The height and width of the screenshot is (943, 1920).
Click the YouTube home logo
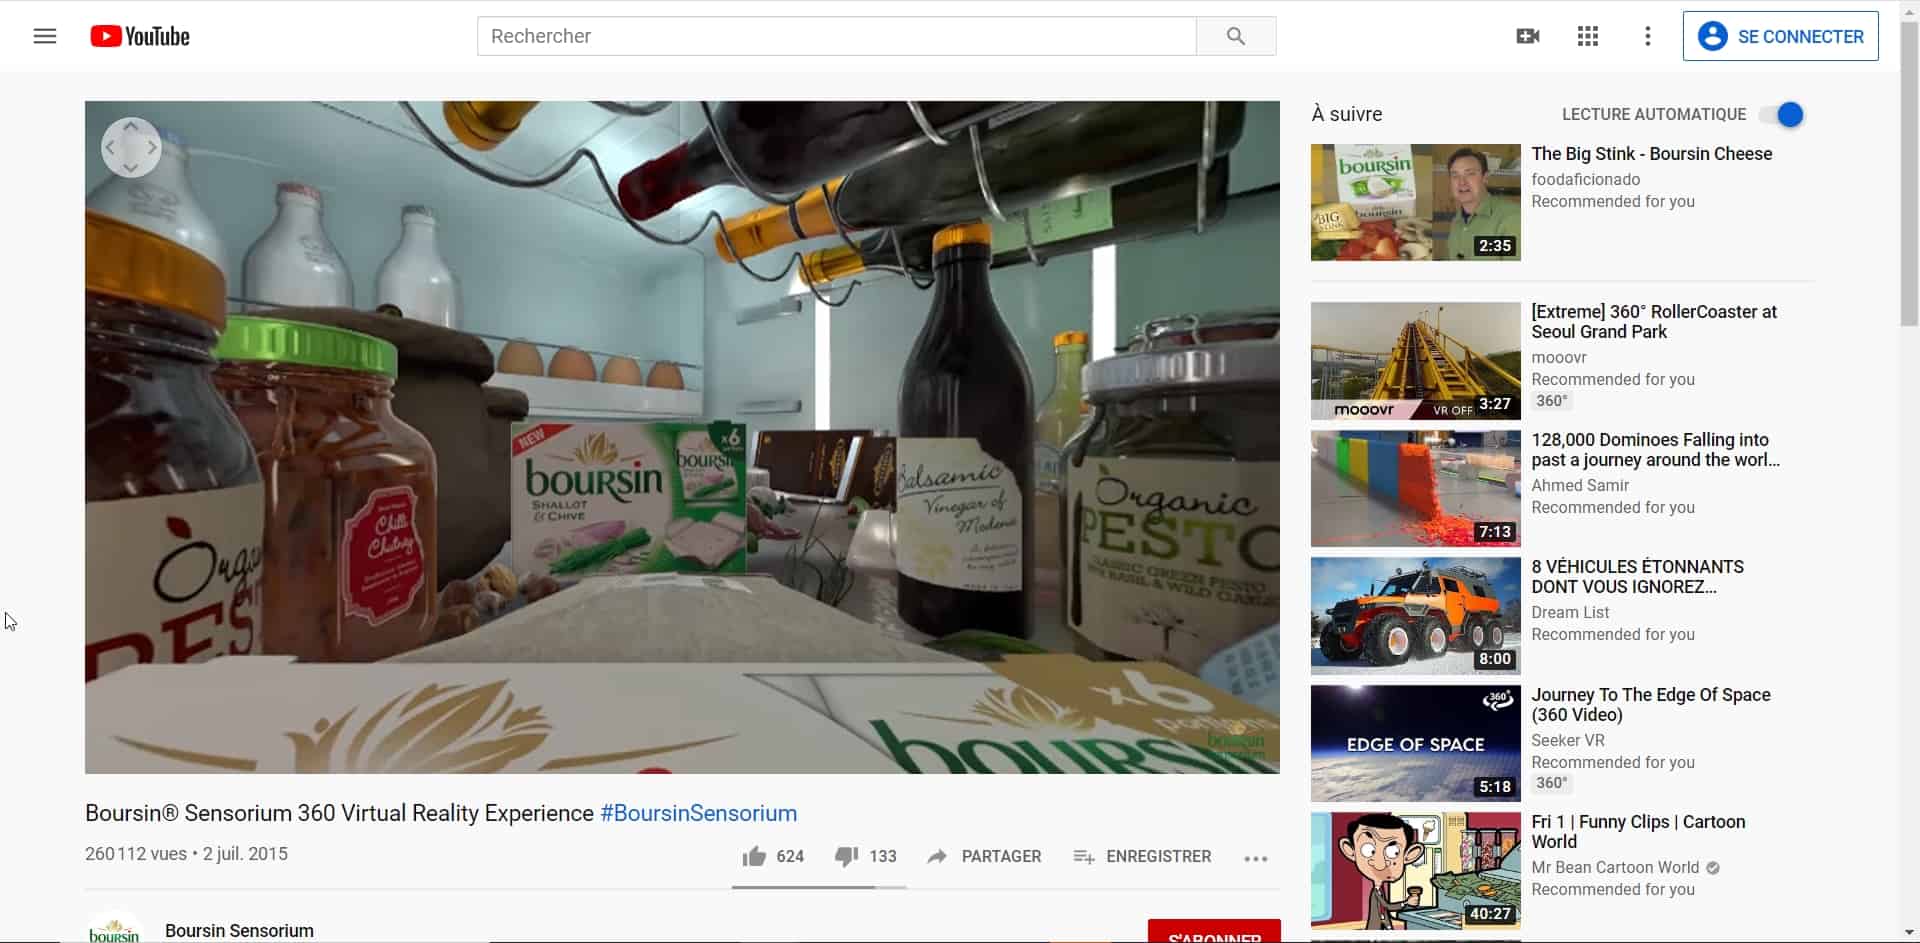click(x=140, y=37)
